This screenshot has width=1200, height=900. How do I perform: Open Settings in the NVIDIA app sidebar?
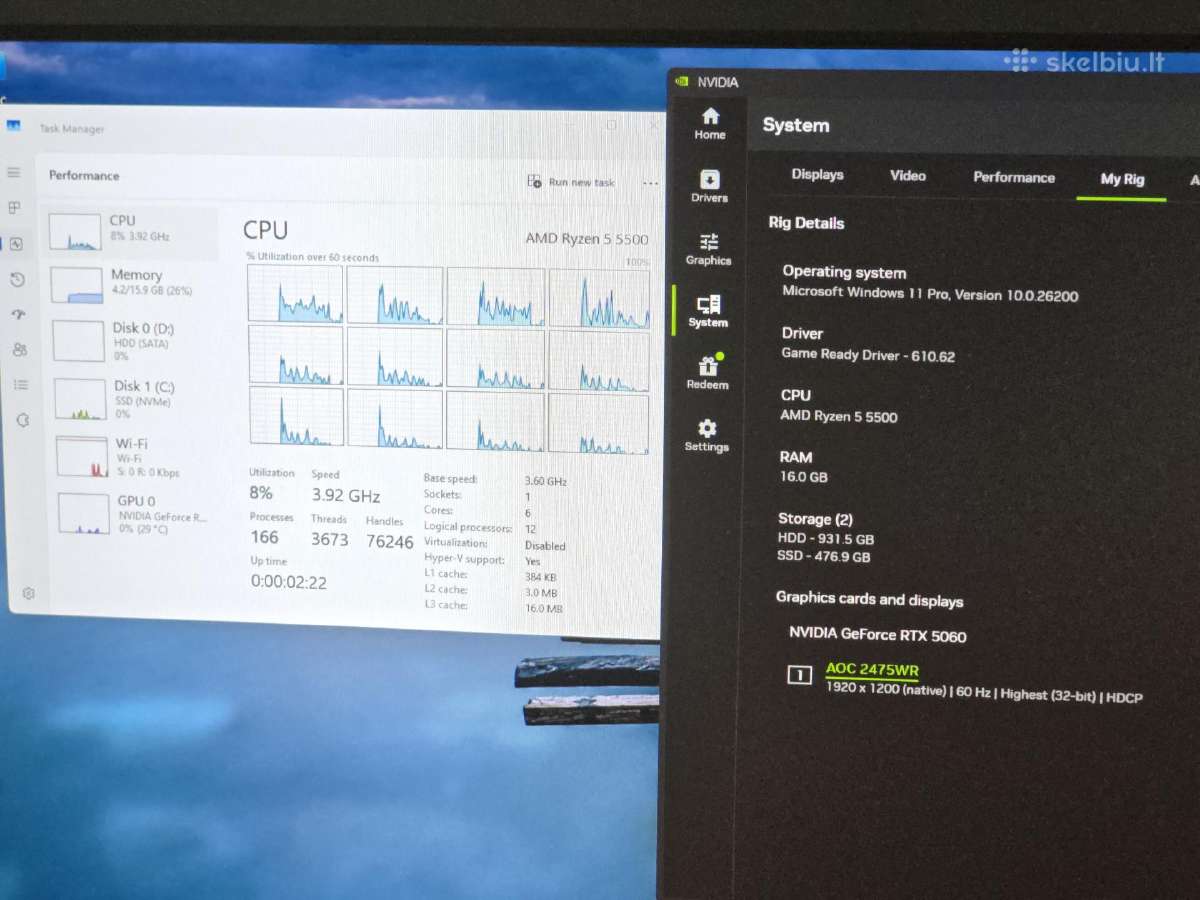coord(707,435)
